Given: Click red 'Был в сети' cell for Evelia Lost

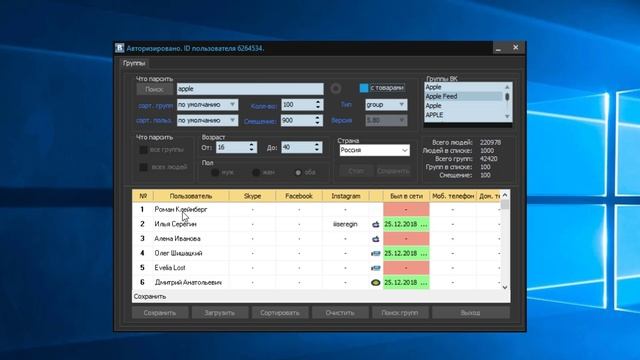Looking at the screenshot, I should pyautogui.click(x=406, y=268).
